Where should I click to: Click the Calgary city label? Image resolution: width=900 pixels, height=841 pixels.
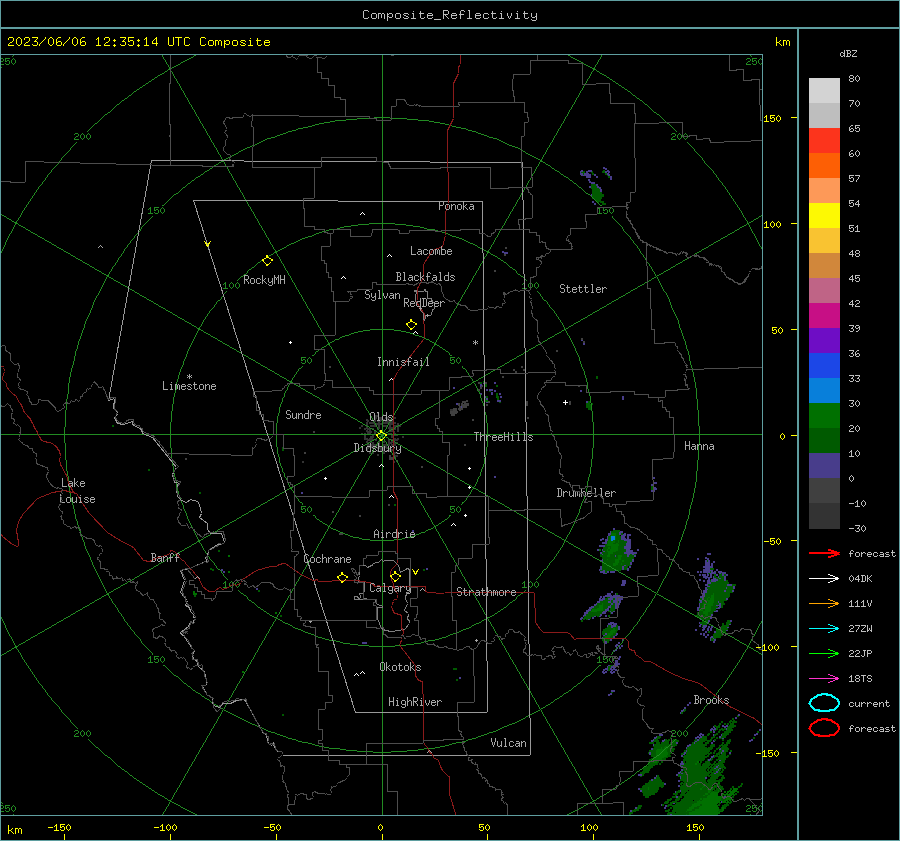[x=390, y=588]
